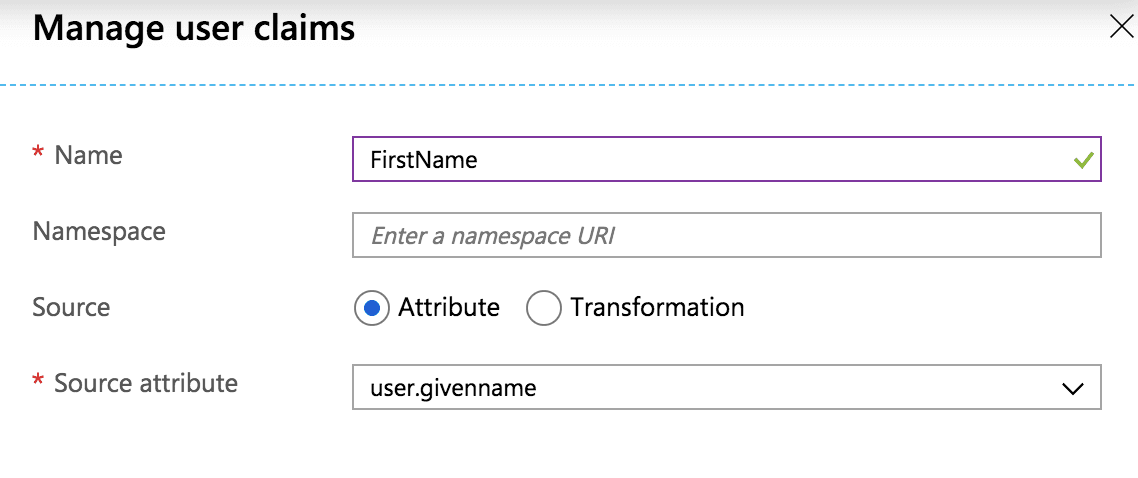Image resolution: width=1138 pixels, height=478 pixels.
Task: Click the FirstName text in the Name box
Action: [x=423, y=160]
